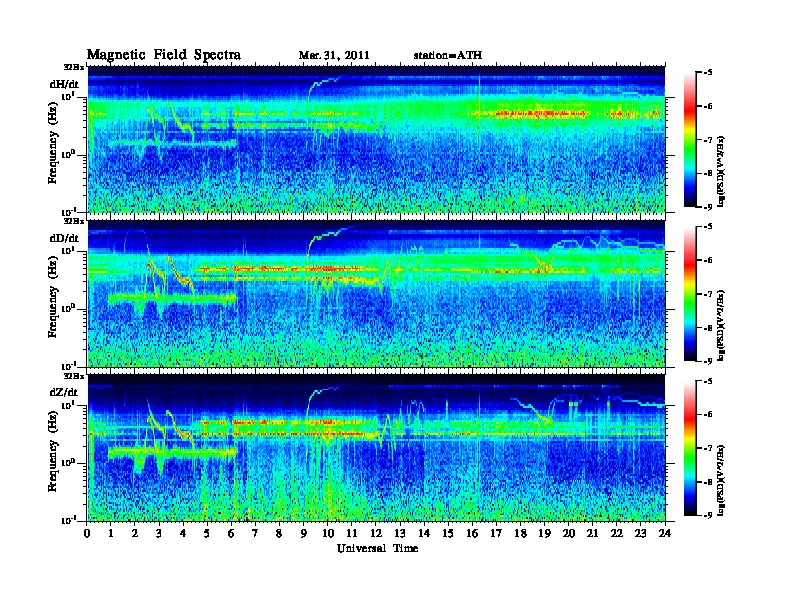Click hour 7 on the time axis
Screen dimensions: 792x612
[x=256, y=533]
